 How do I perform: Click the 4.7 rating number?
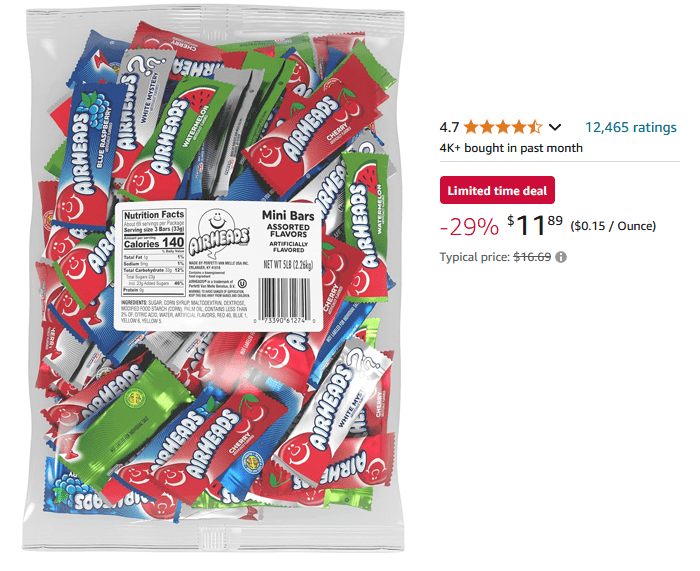point(449,127)
